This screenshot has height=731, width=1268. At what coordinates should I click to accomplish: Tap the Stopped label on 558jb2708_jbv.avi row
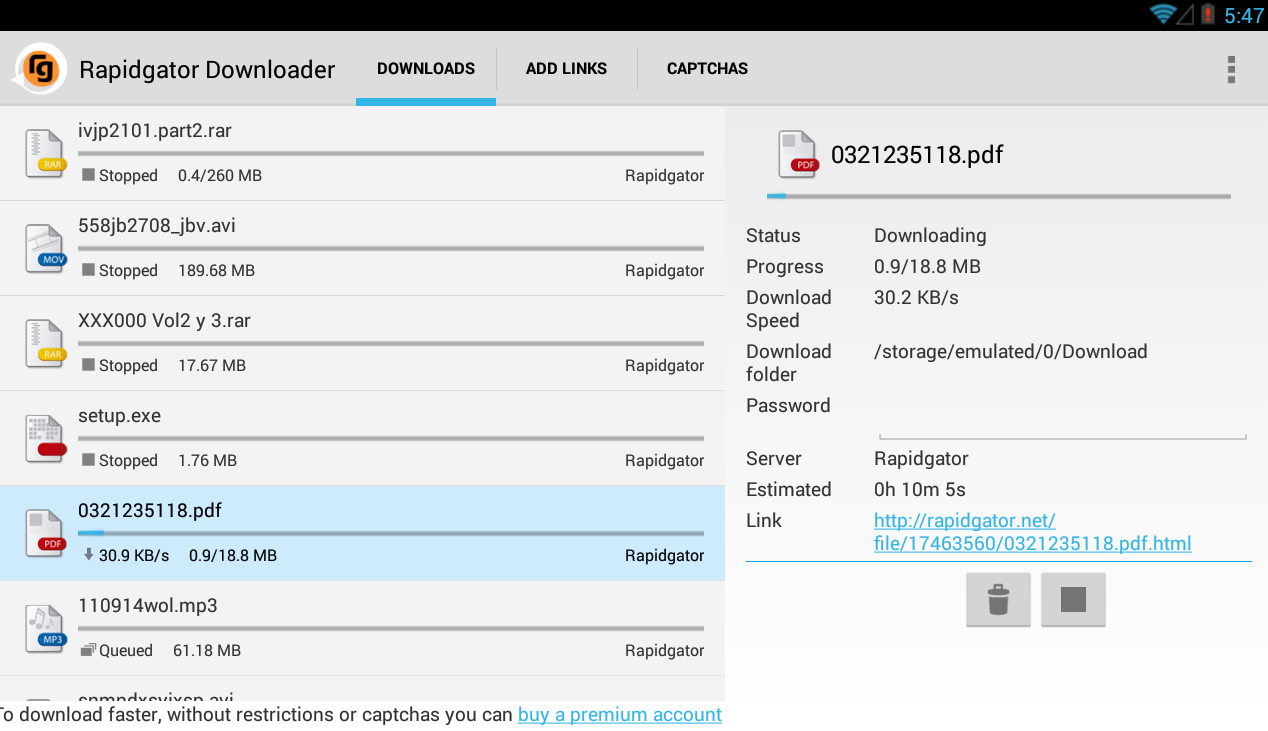pyautogui.click(x=128, y=271)
